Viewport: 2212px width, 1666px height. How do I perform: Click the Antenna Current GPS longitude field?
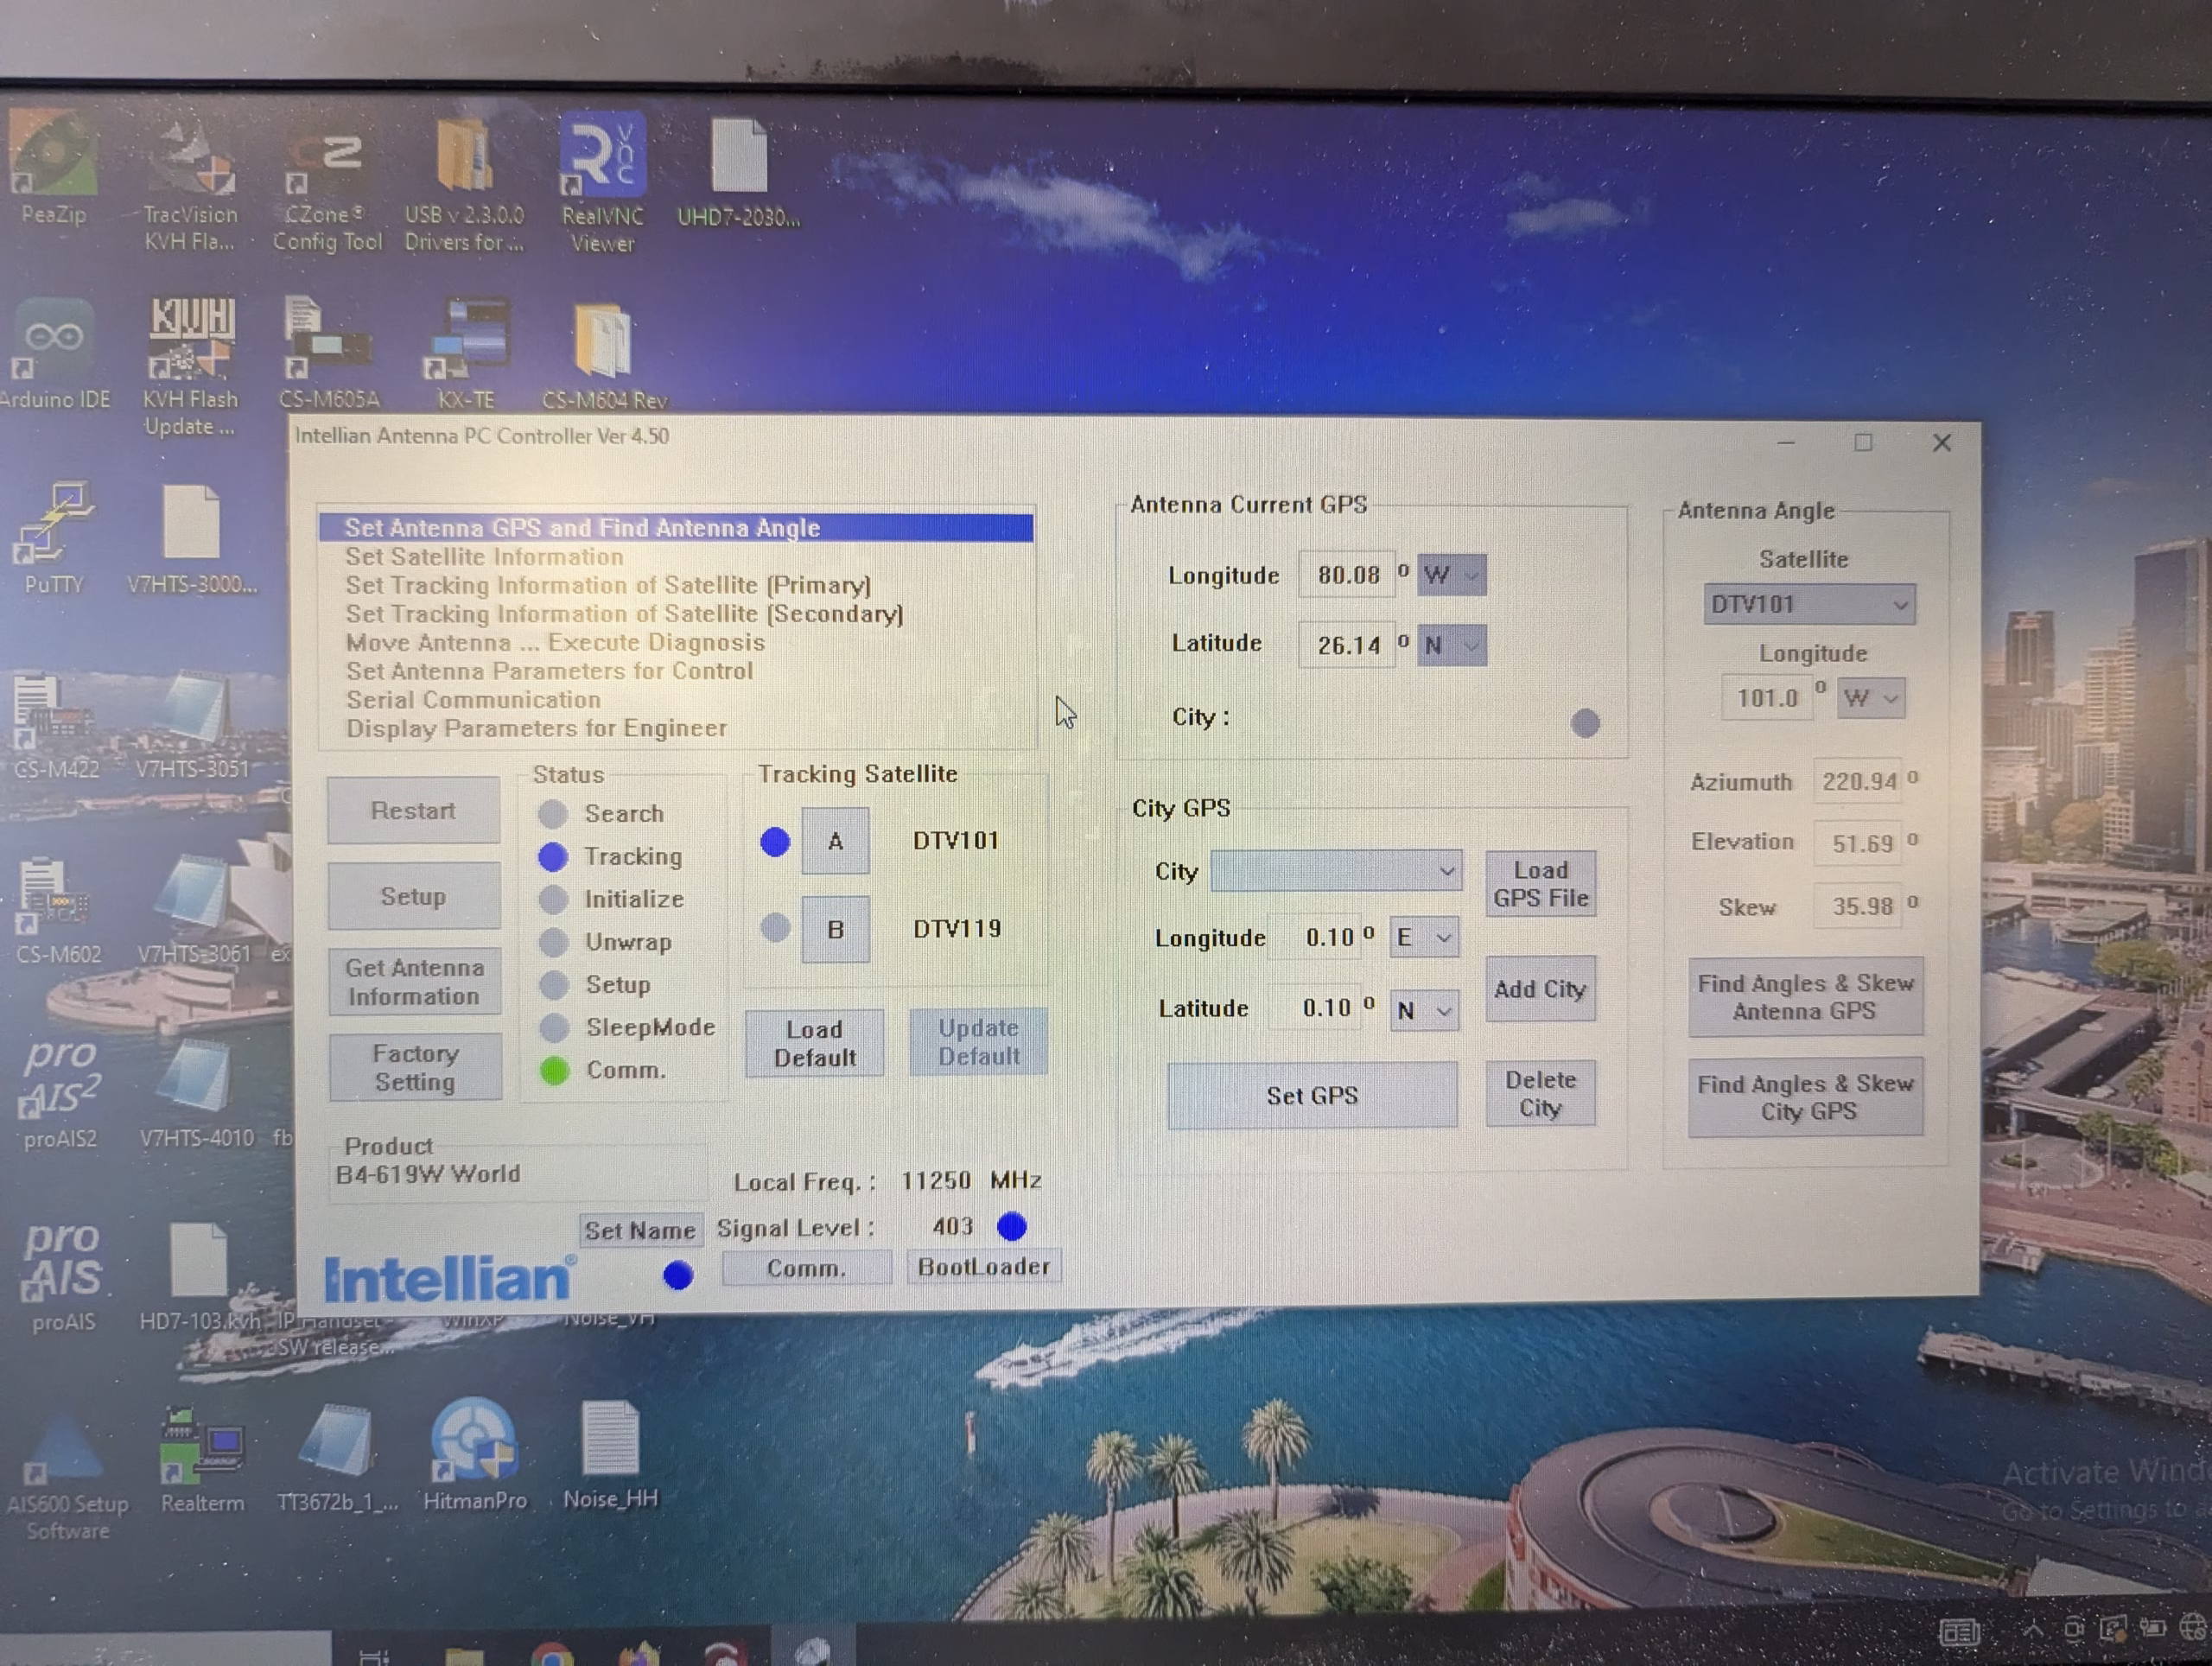[1347, 575]
